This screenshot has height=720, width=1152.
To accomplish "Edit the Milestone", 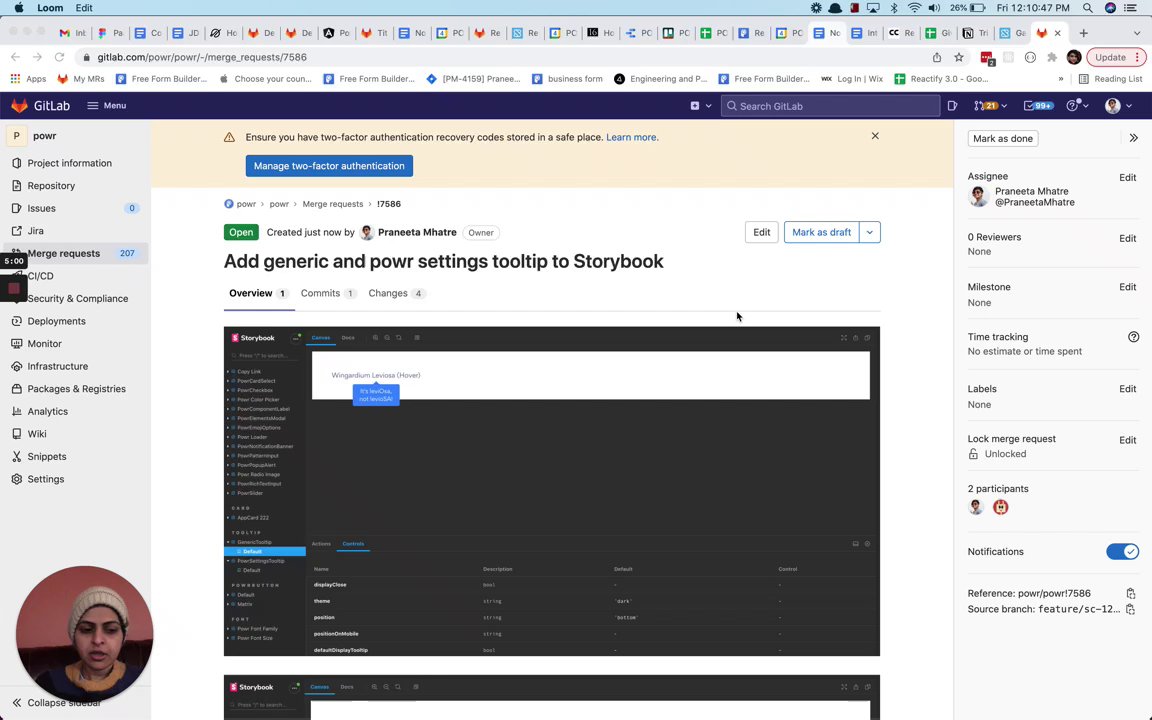I will [1127, 287].
